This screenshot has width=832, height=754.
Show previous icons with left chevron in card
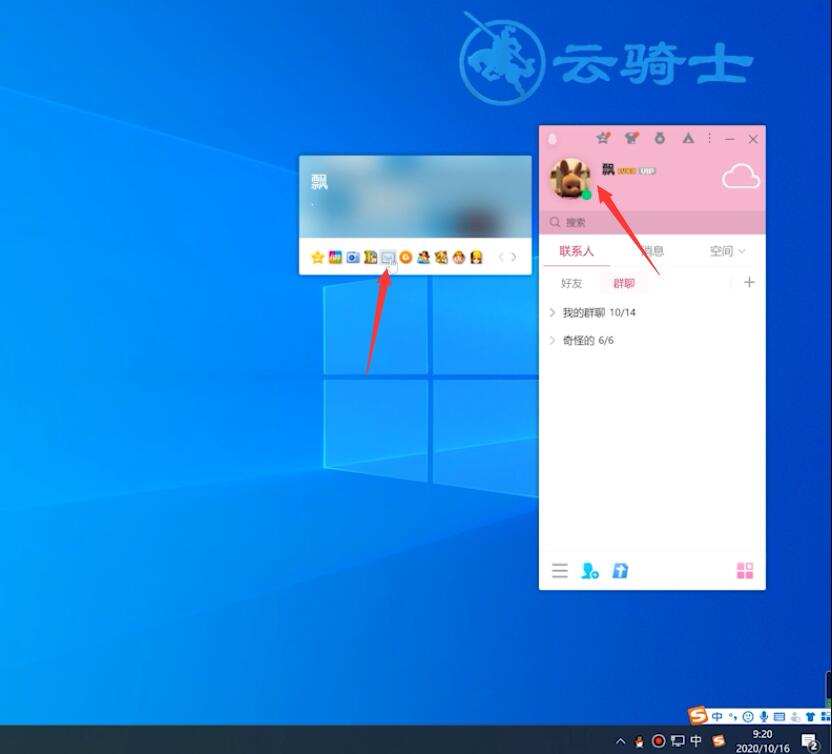coord(501,257)
